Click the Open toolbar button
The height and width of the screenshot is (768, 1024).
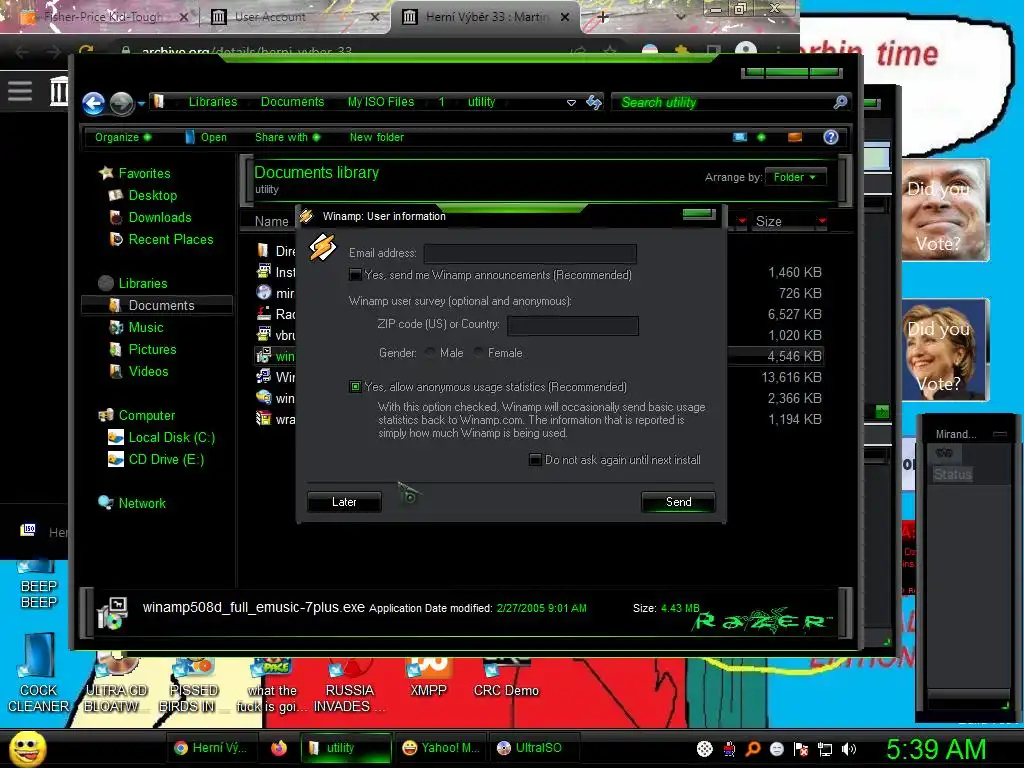click(x=206, y=137)
